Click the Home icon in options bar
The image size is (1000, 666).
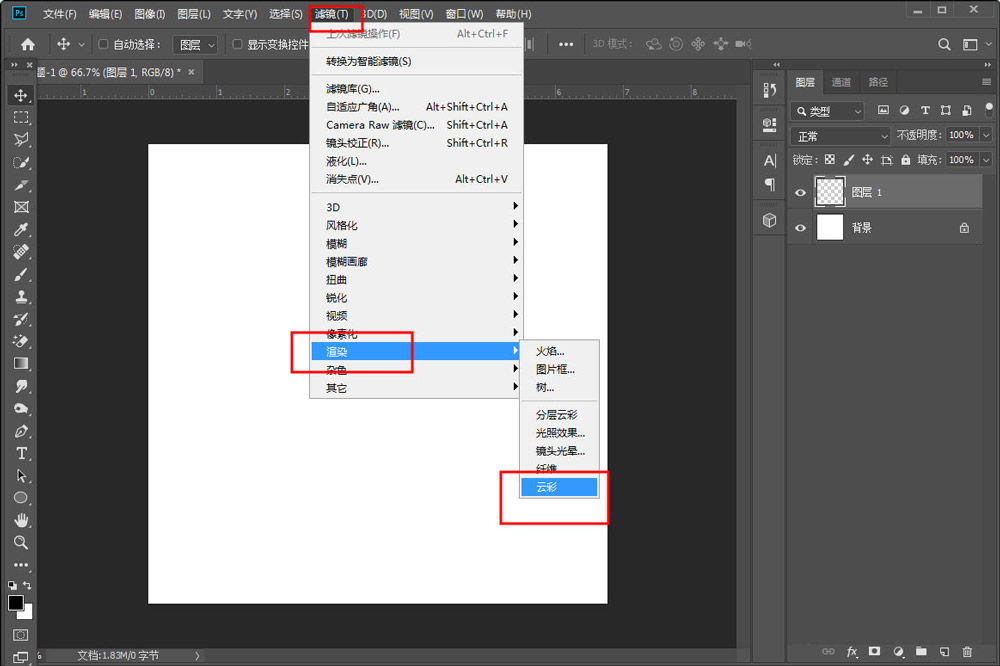[27, 44]
